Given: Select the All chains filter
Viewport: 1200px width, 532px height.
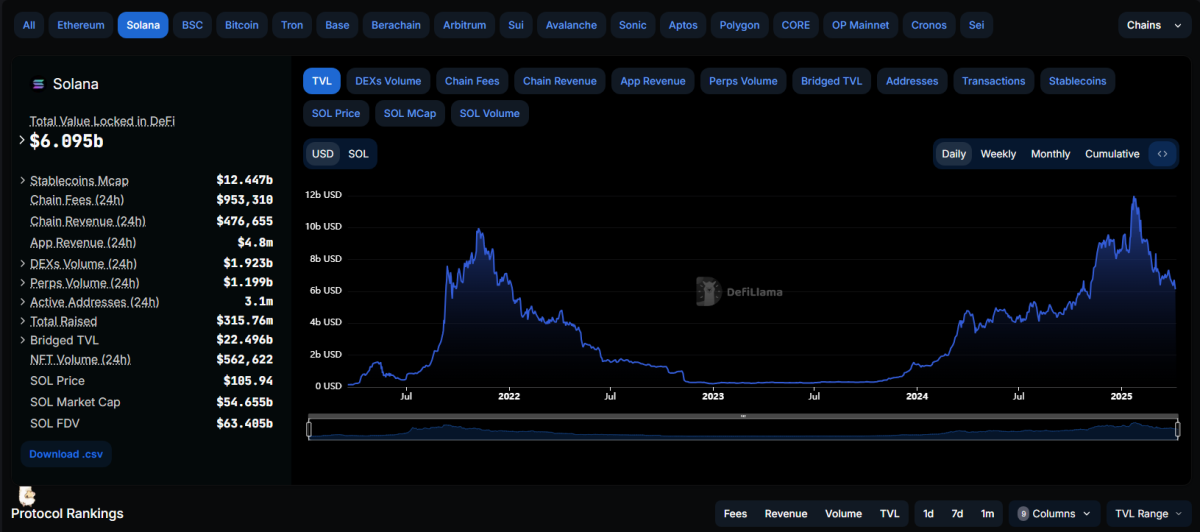Looking at the screenshot, I should pos(29,25).
